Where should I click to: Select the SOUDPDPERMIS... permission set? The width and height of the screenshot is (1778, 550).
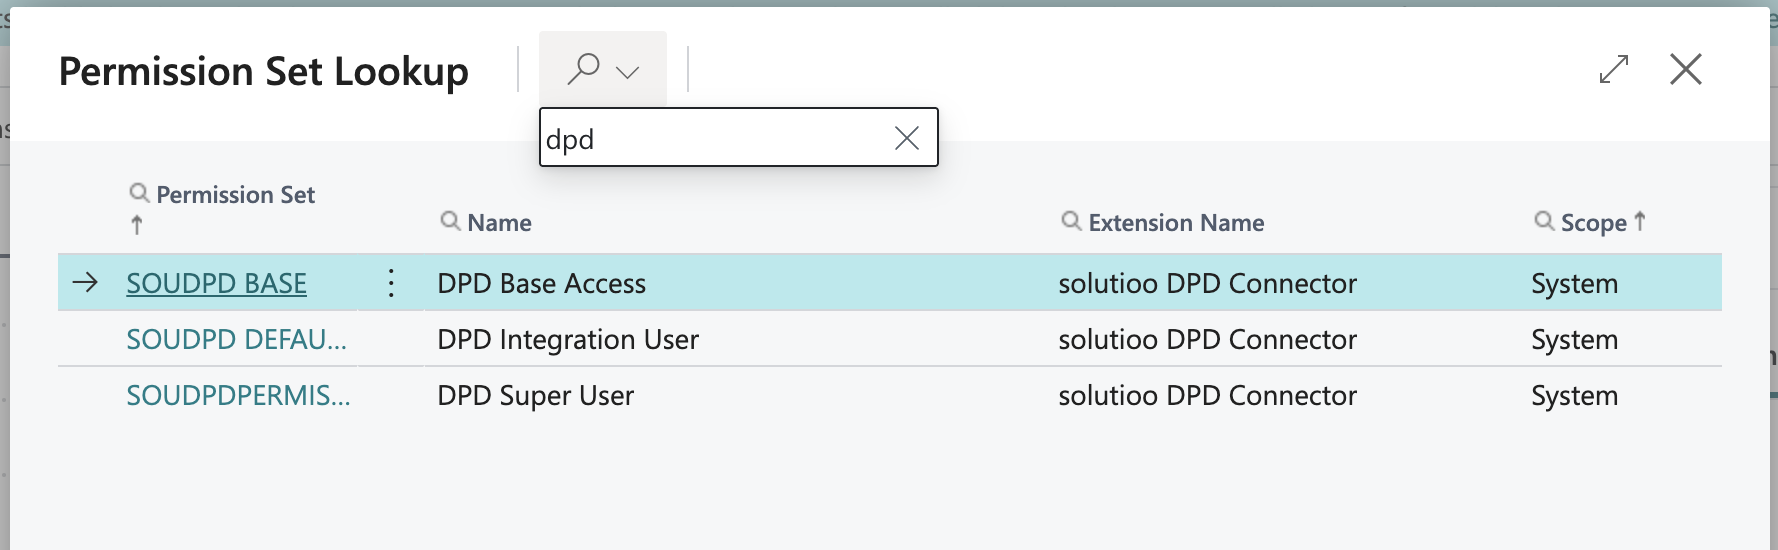[x=238, y=395]
